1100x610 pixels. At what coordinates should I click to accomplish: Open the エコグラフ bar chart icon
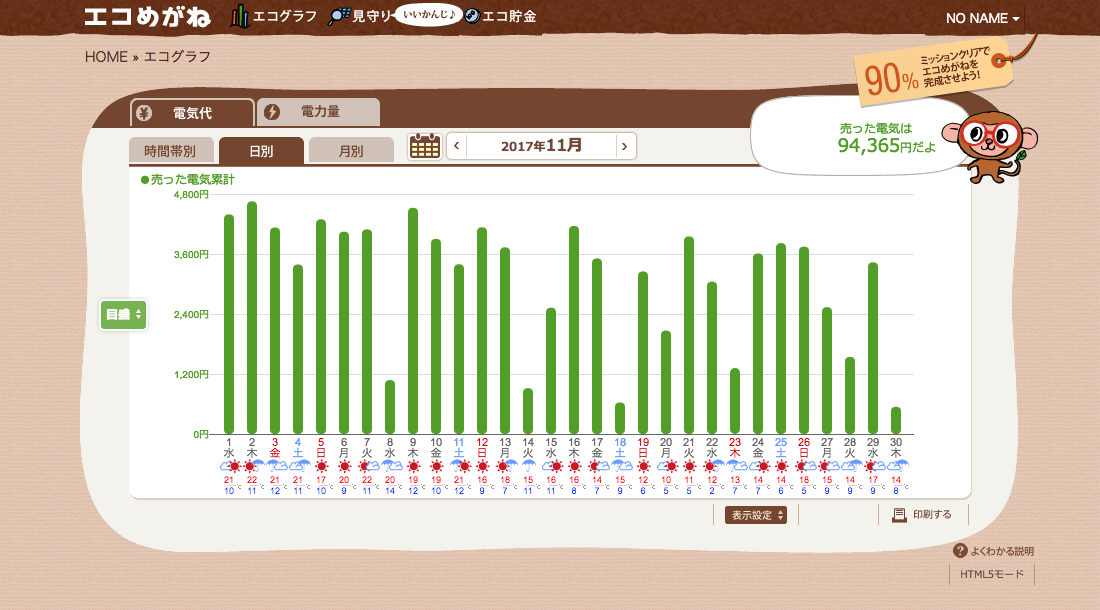click(x=240, y=16)
